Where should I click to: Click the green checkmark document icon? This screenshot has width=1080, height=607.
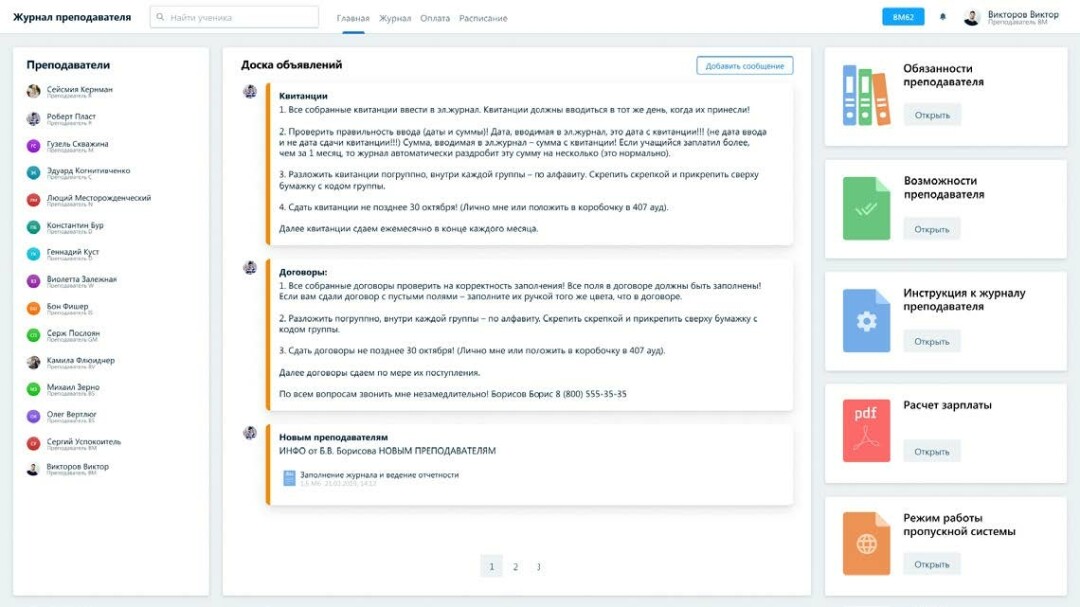click(866, 208)
